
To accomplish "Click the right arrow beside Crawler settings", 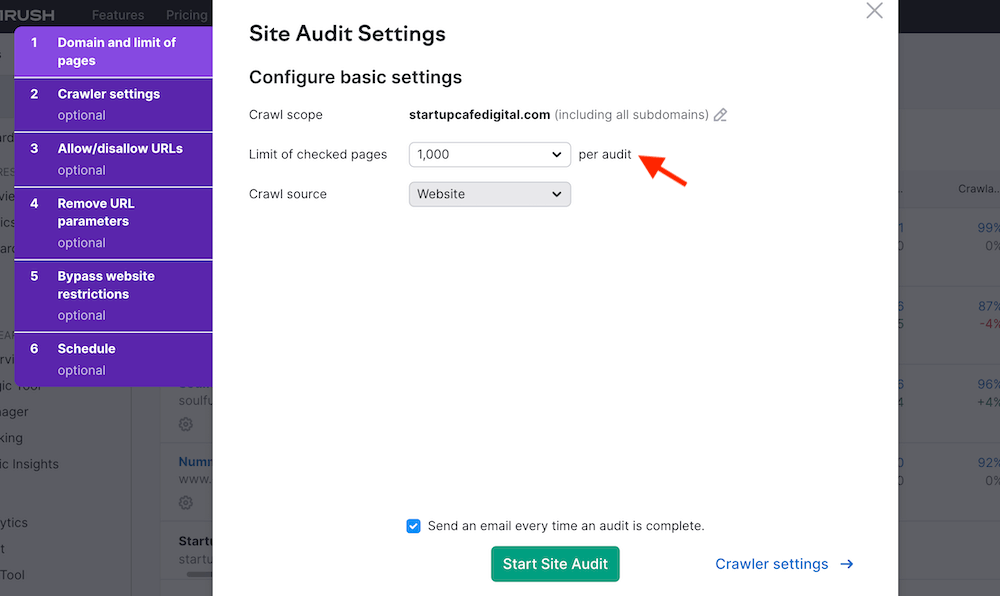I will point(847,564).
